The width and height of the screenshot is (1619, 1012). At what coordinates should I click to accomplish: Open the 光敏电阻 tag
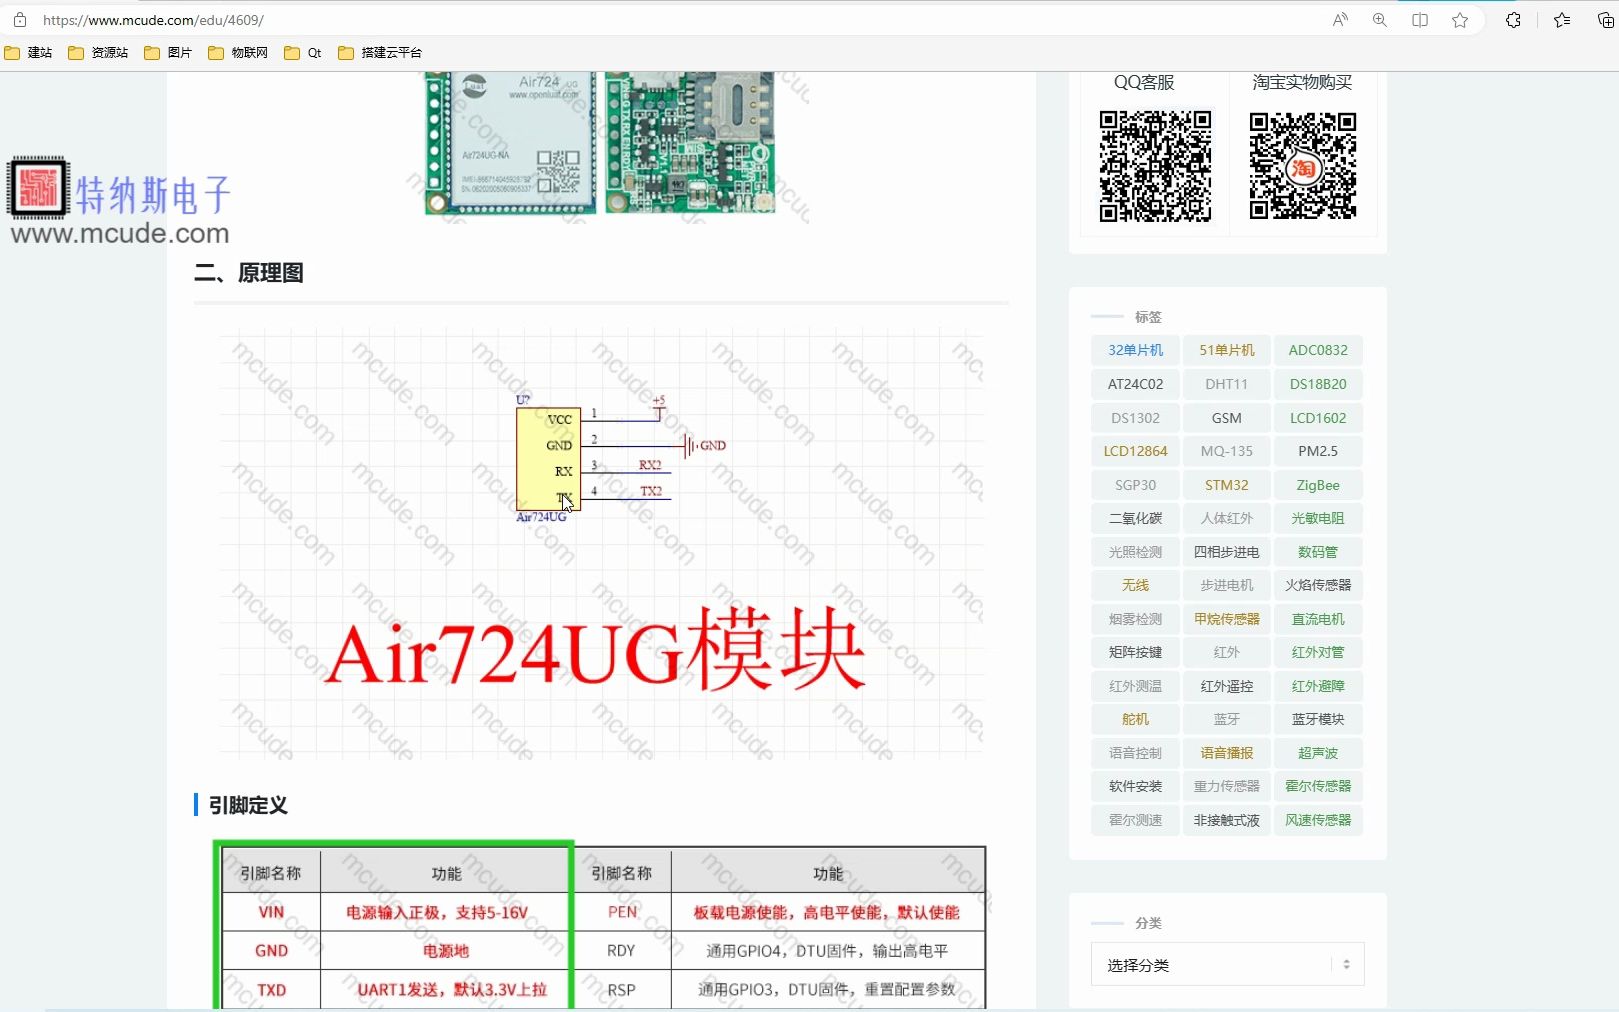point(1318,518)
